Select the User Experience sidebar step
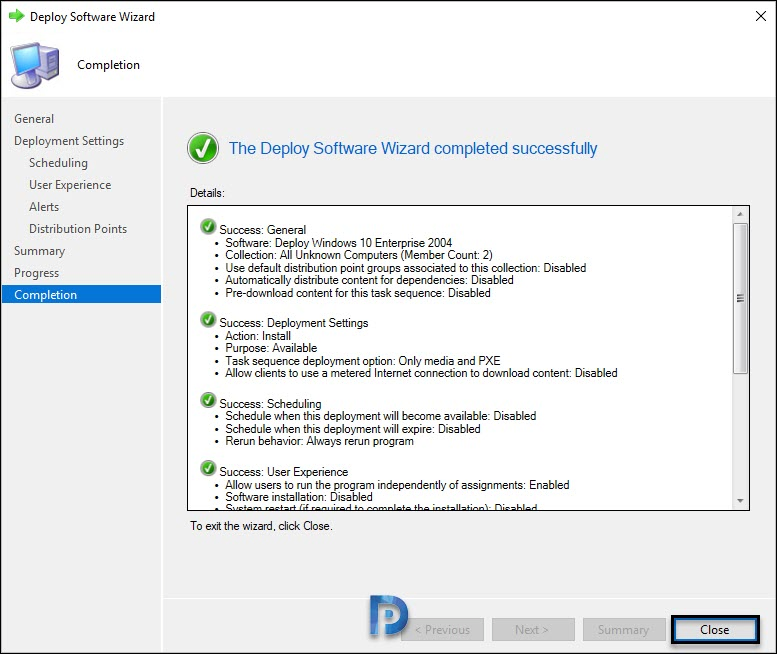Screen dimensions: 777x654 pyautogui.click(x=70, y=185)
